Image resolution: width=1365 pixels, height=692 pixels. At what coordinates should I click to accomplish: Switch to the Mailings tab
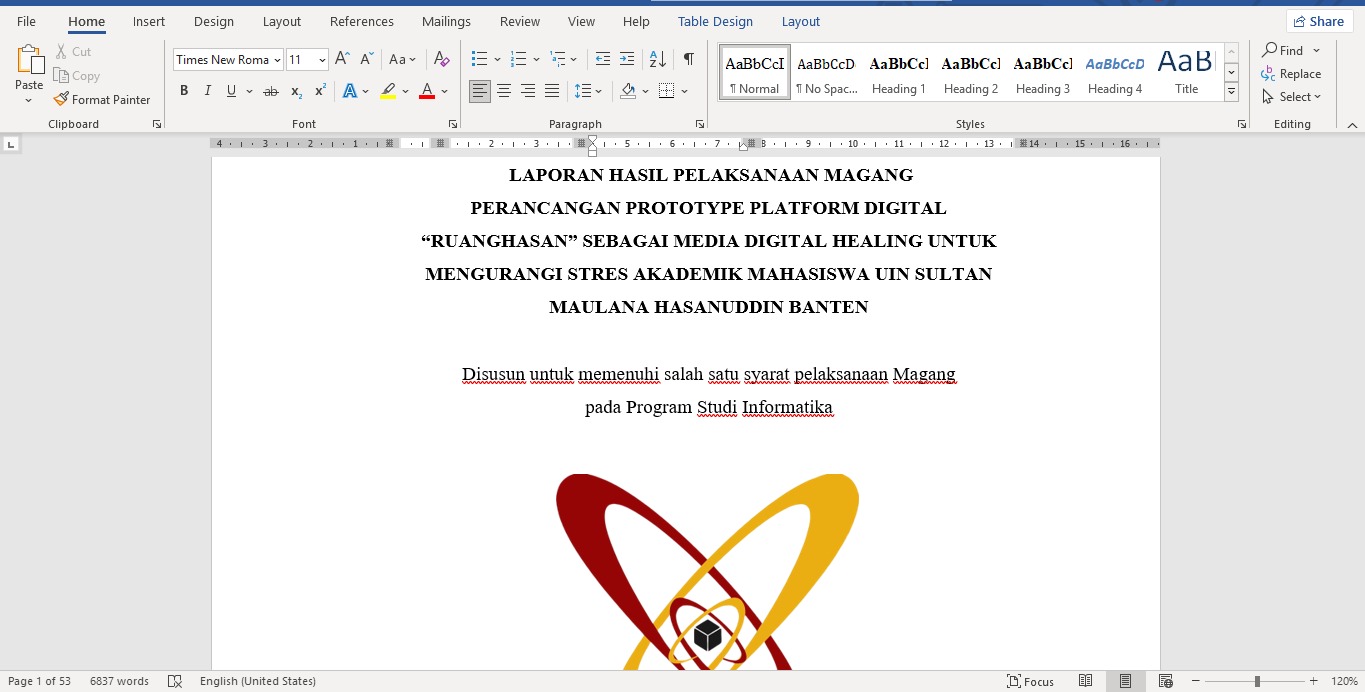point(446,21)
